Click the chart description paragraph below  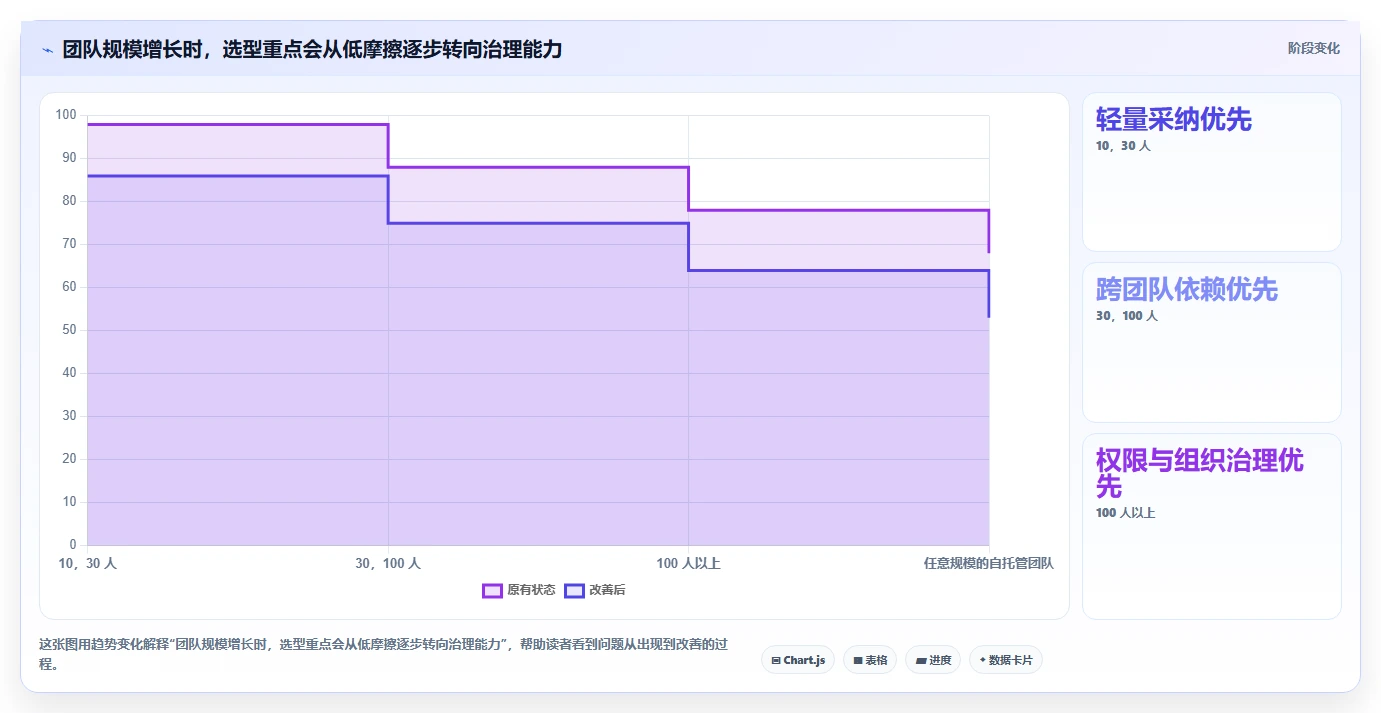point(385,654)
